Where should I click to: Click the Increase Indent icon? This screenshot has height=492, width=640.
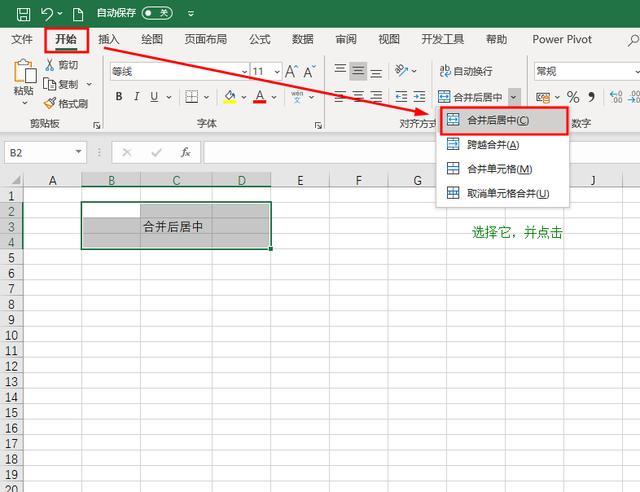(x=419, y=97)
